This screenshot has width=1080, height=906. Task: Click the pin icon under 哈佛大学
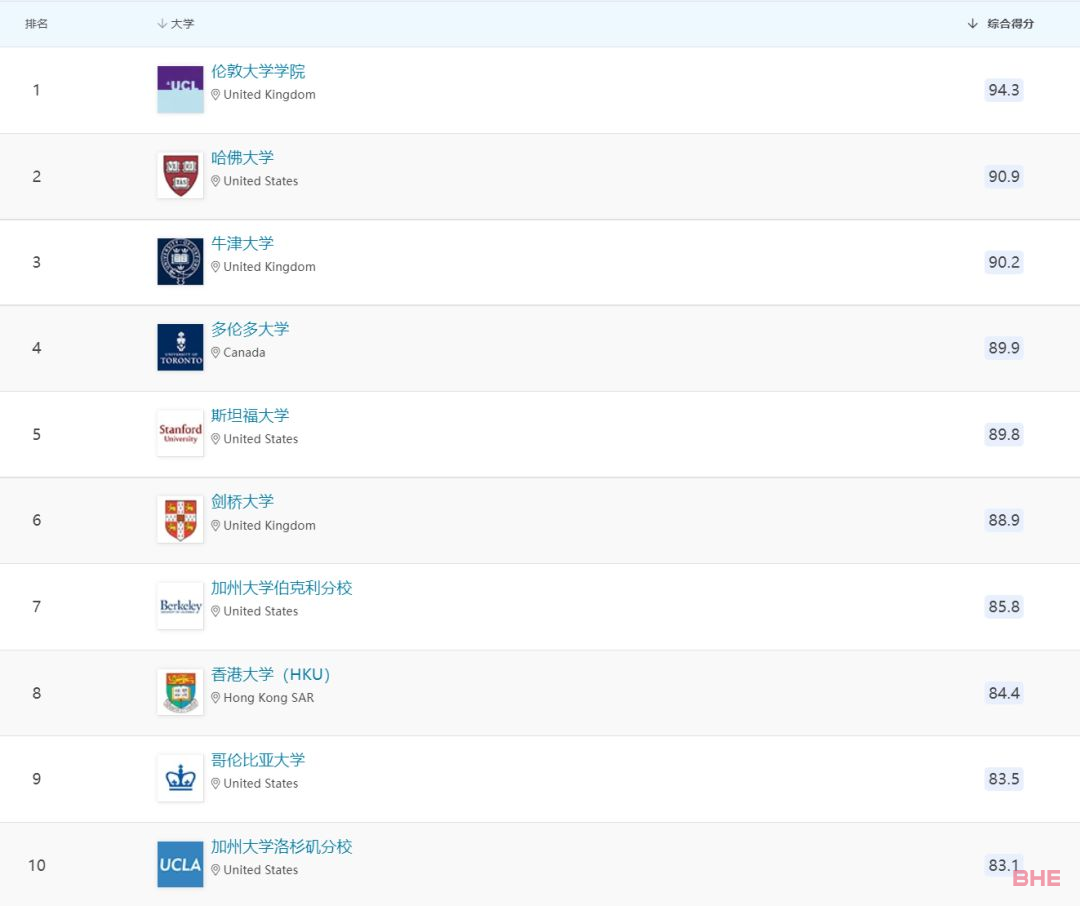pos(216,181)
